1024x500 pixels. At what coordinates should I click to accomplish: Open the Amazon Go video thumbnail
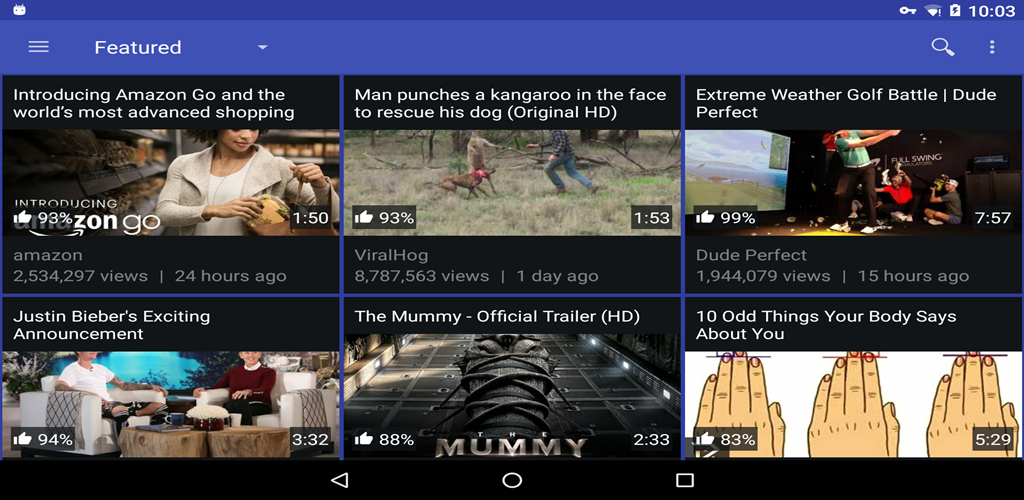(x=171, y=182)
